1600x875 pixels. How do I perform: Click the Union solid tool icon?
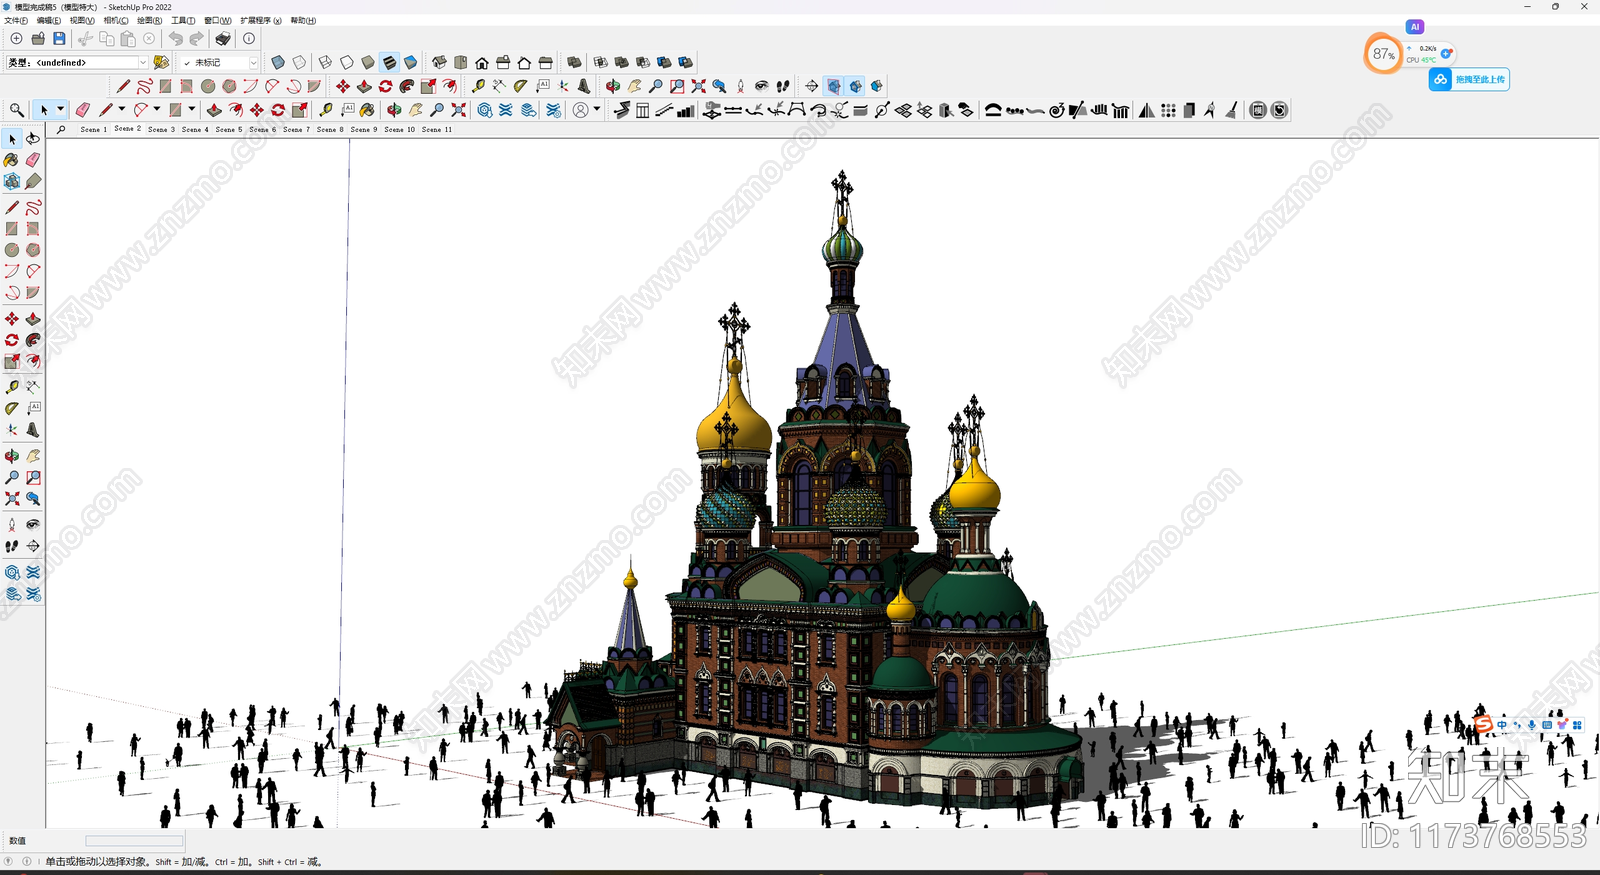coord(621,62)
